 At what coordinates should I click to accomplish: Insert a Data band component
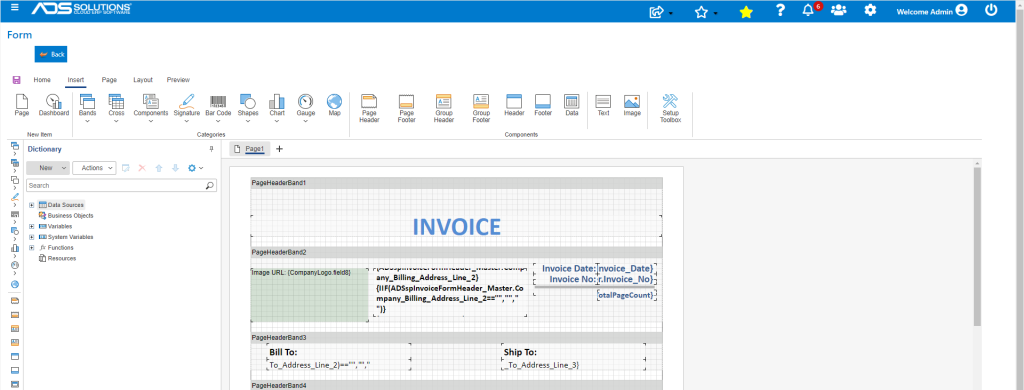click(x=571, y=106)
